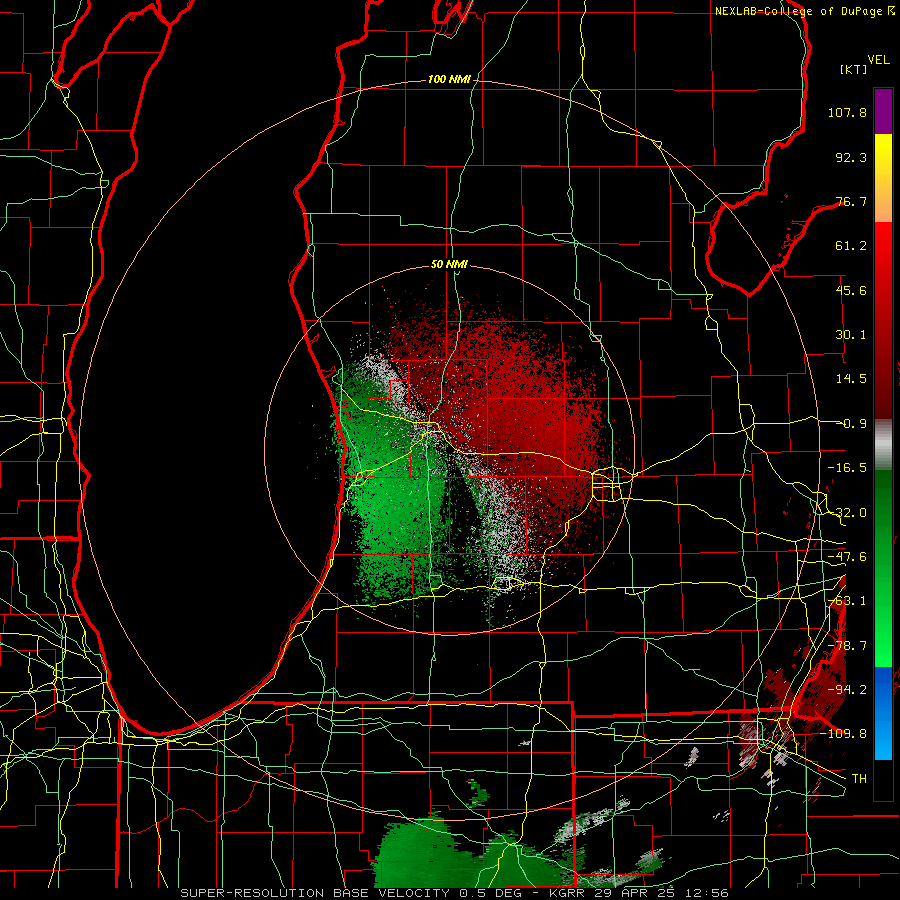Viewport: 900px width, 900px height.
Task: Click the gray segment of the velocity color bar
Action: [x=883, y=445]
